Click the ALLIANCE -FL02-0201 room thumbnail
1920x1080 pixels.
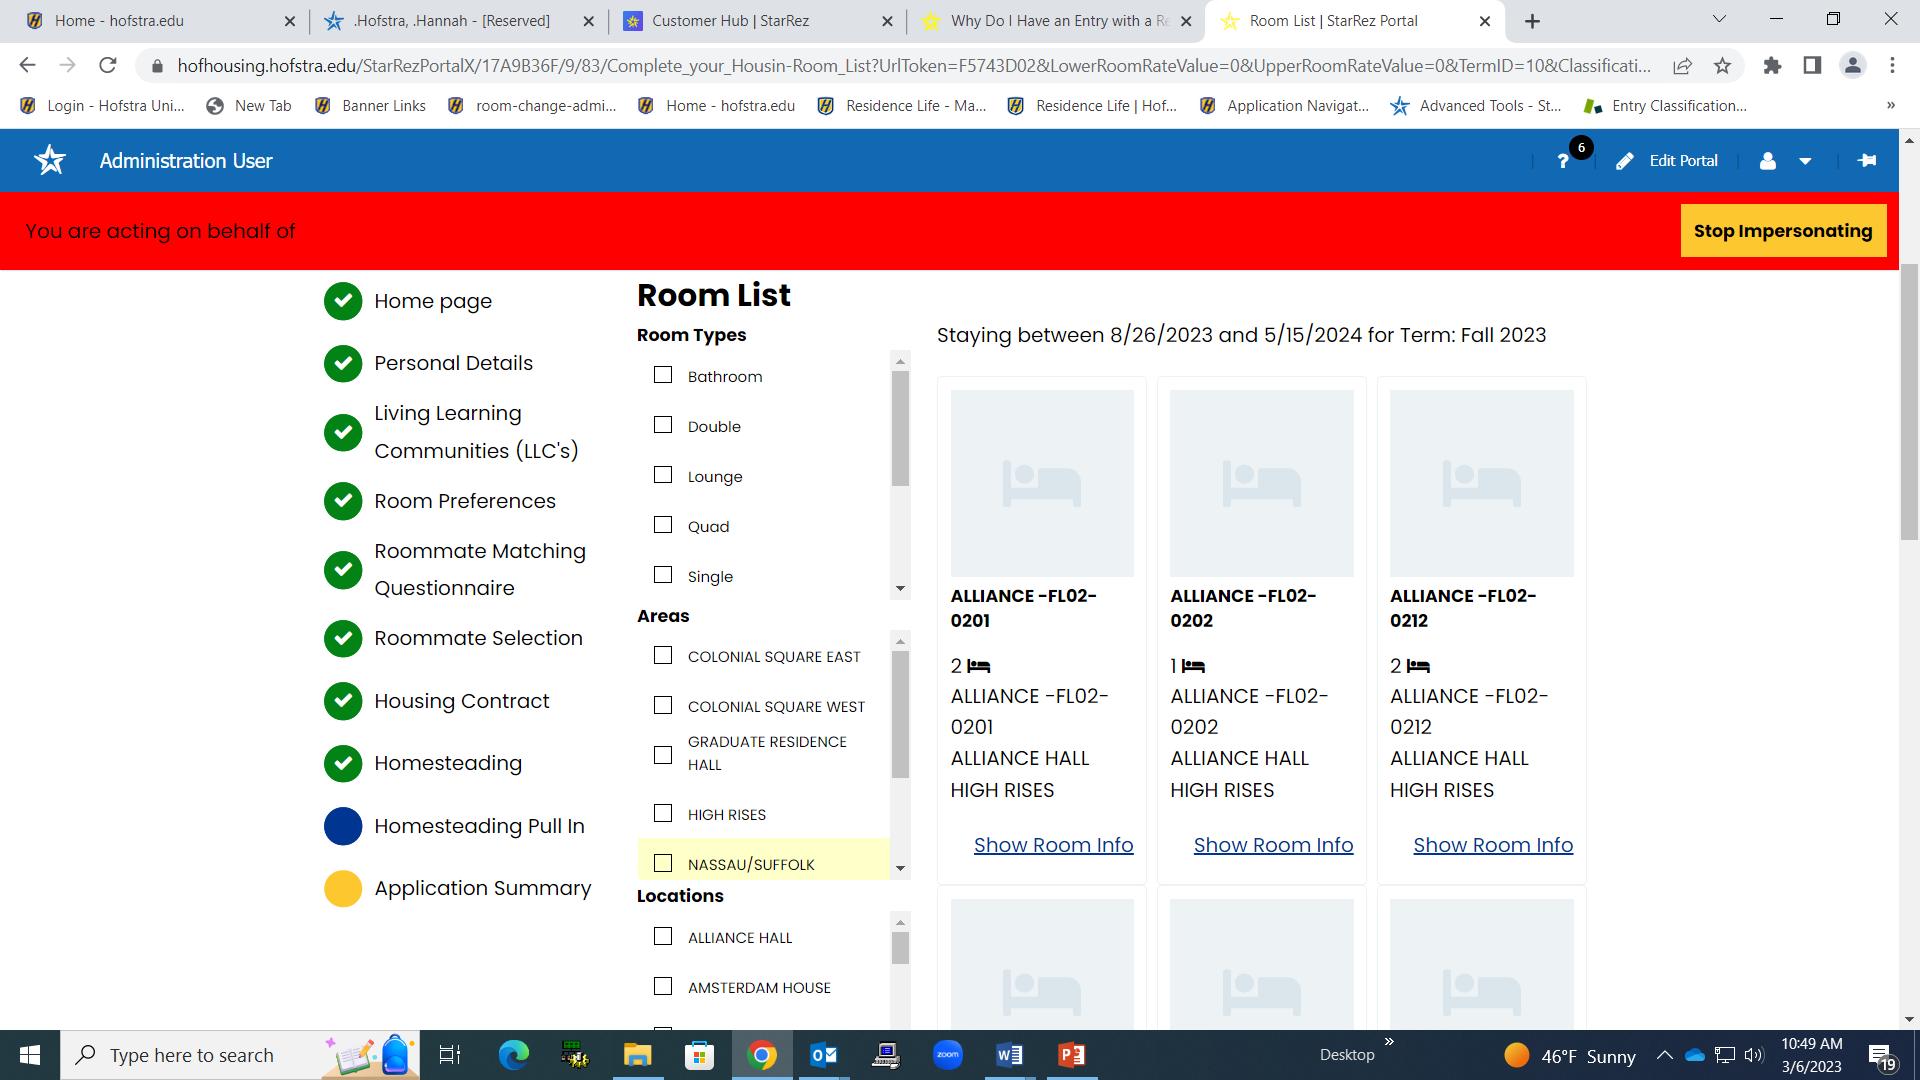(x=1042, y=483)
